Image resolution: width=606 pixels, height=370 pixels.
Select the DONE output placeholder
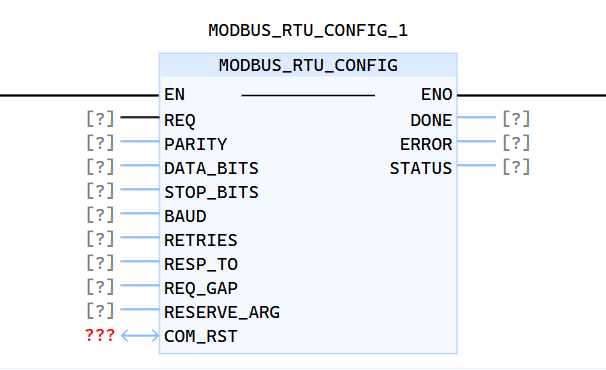click(516, 119)
